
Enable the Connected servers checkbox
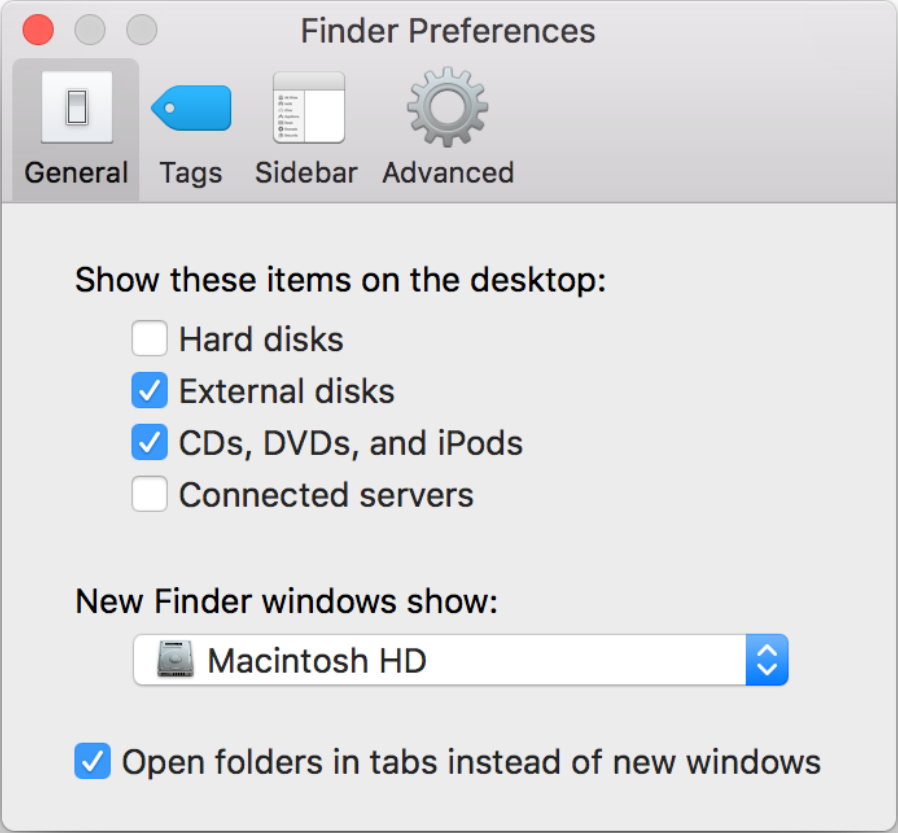coord(149,494)
